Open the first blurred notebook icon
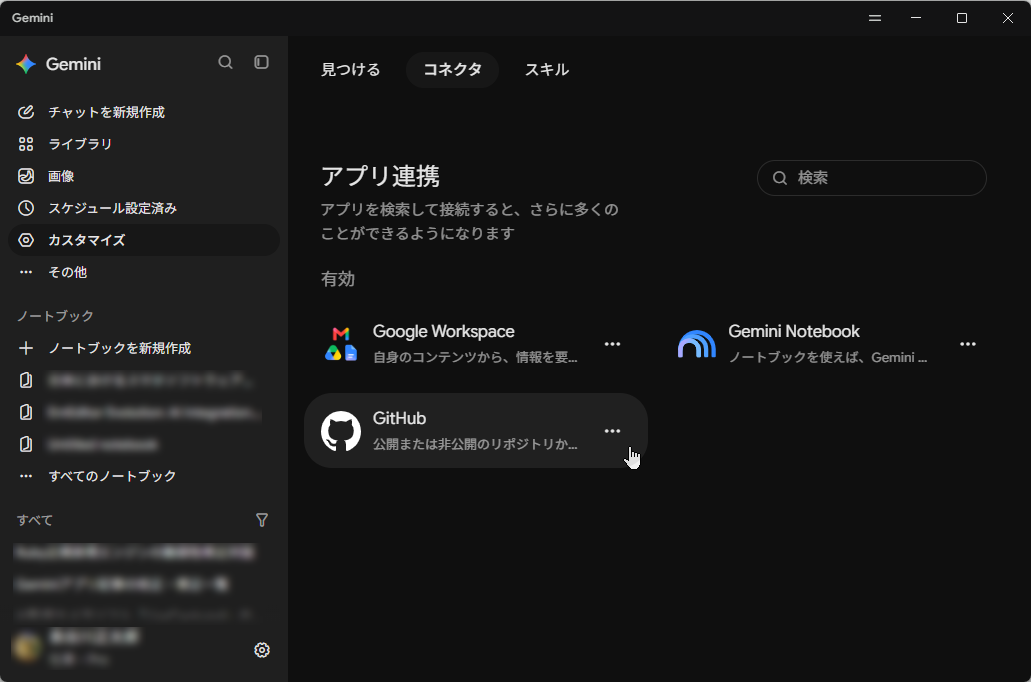 [x=26, y=380]
